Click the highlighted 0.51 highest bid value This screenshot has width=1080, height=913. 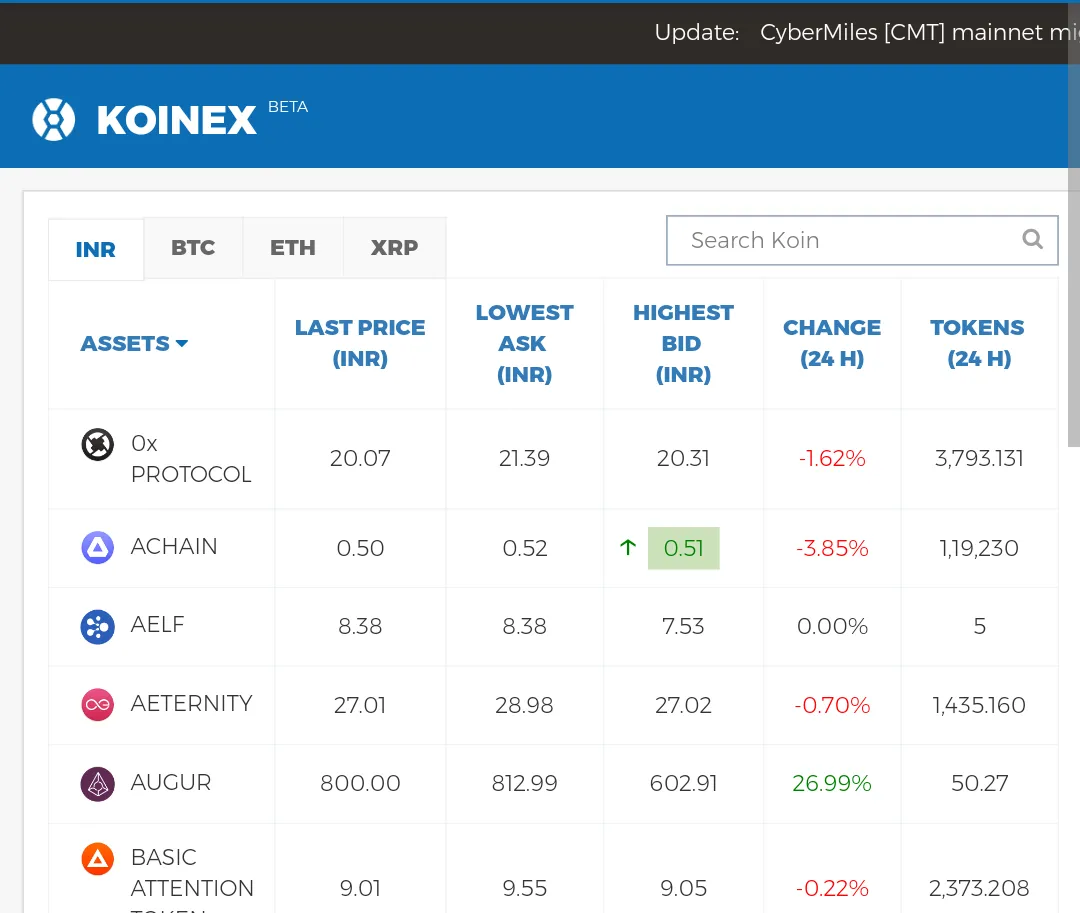click(684, 548)
